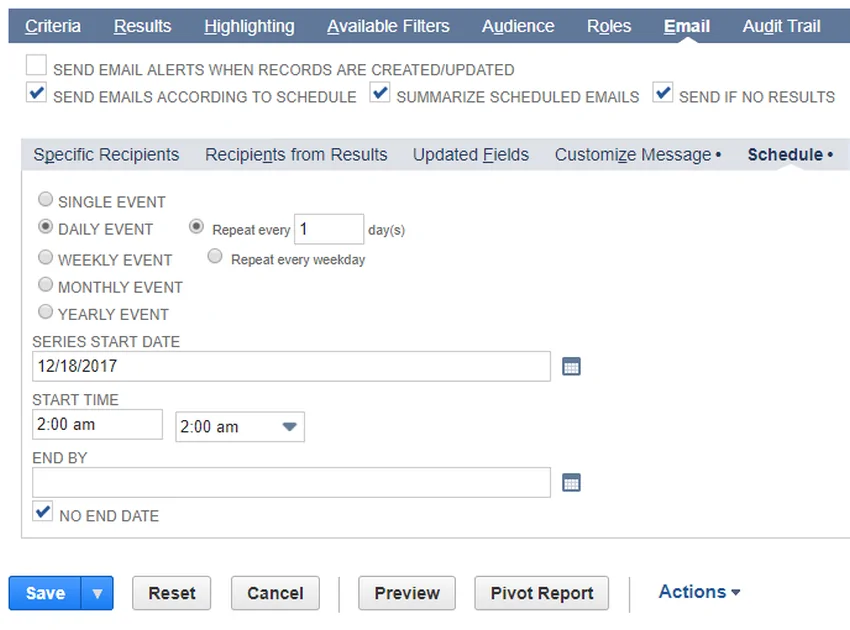The height and width of the screenshot is (630, 850).
Task: Uncheck Send Emails According to Schedule
Action: click(37, 94)
